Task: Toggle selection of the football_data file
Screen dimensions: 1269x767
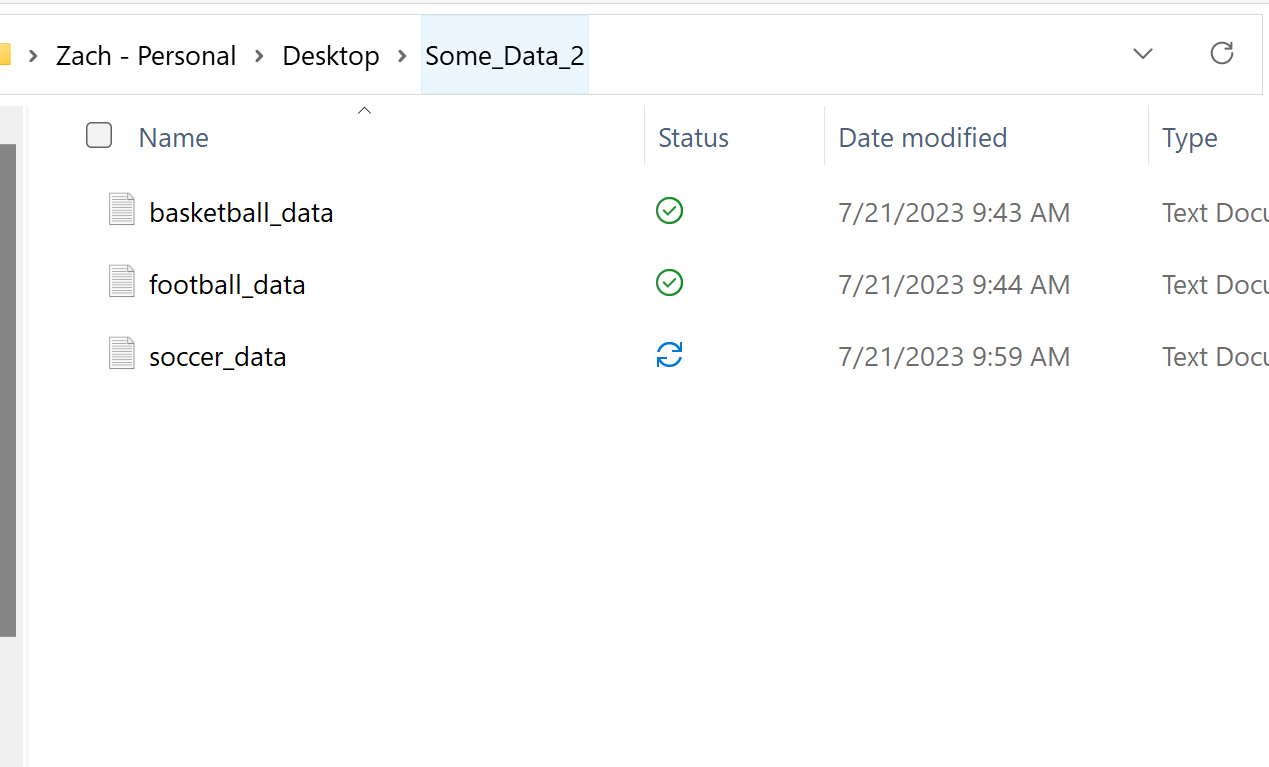Action: pyautogui.click(x=227, y=284)
